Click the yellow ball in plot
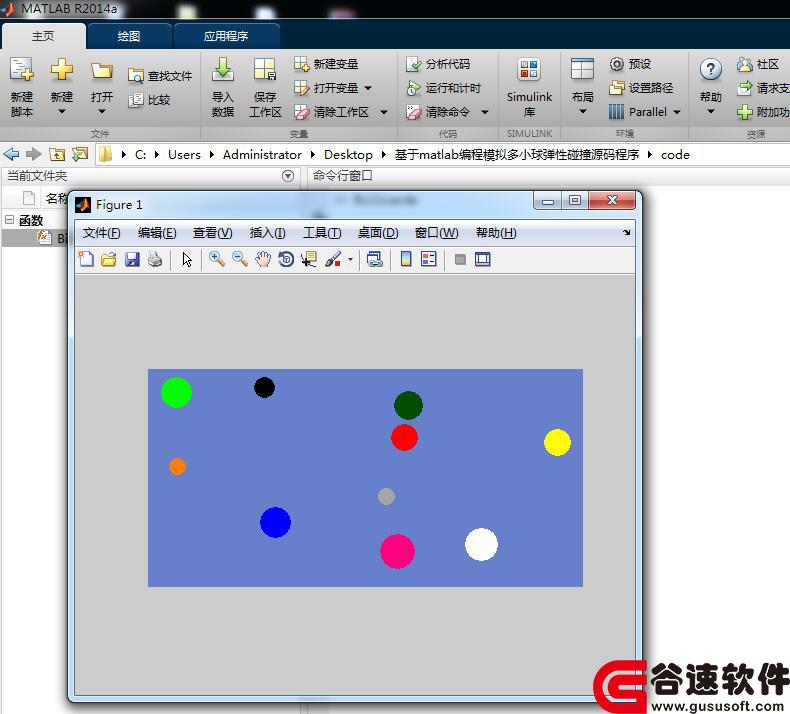790x714 pixels. [557, 442]
